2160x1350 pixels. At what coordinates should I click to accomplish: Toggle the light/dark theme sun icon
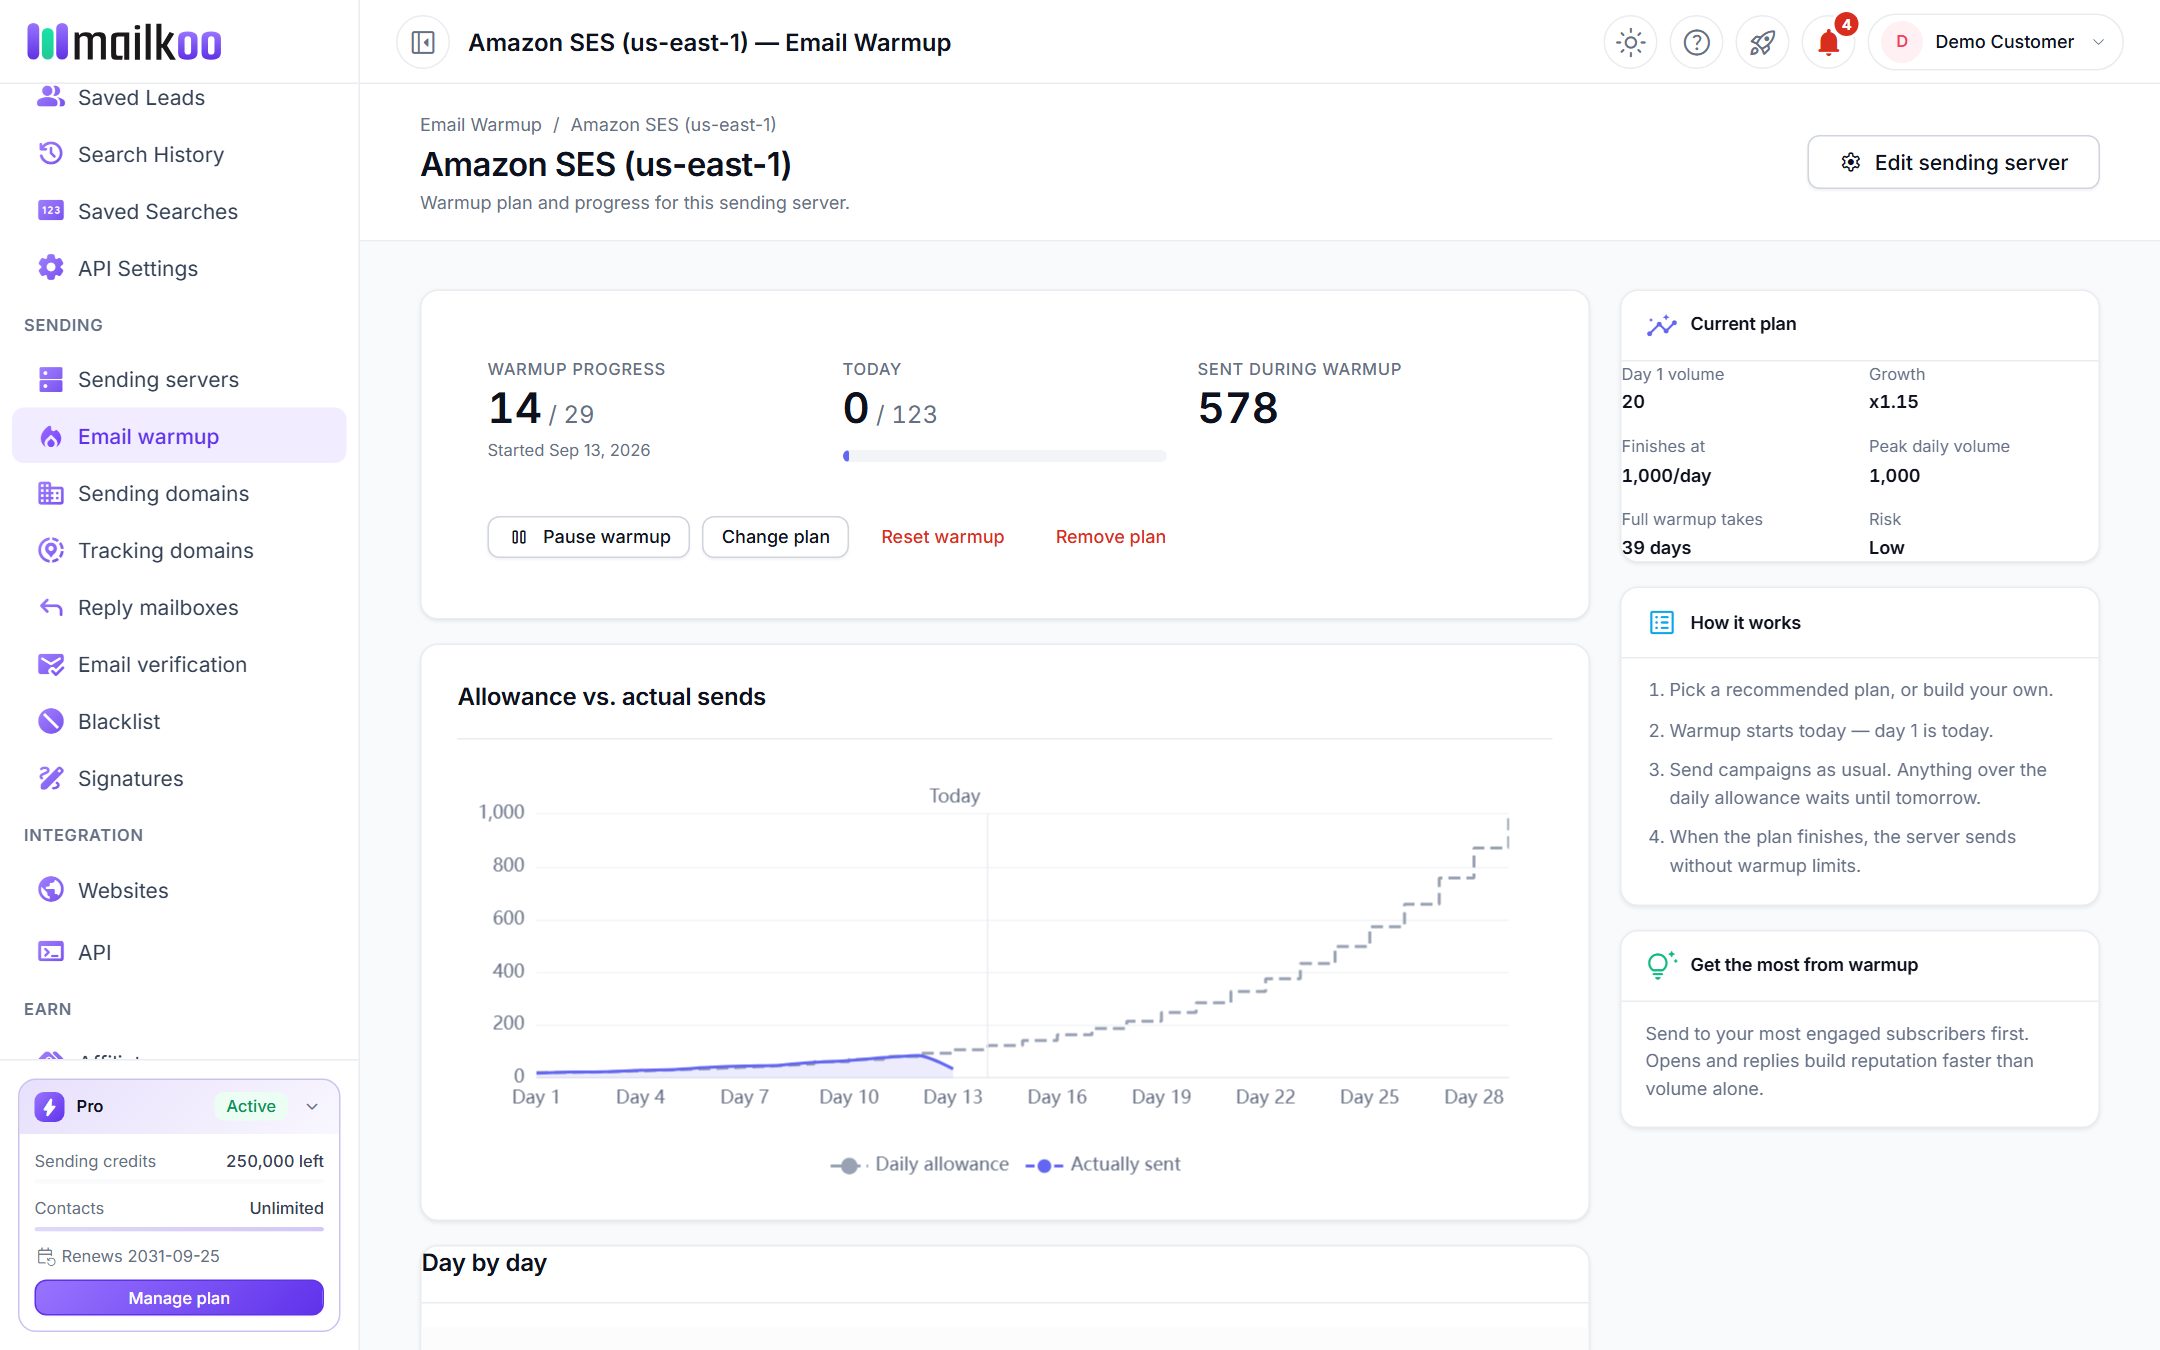tap(1630, 42)
